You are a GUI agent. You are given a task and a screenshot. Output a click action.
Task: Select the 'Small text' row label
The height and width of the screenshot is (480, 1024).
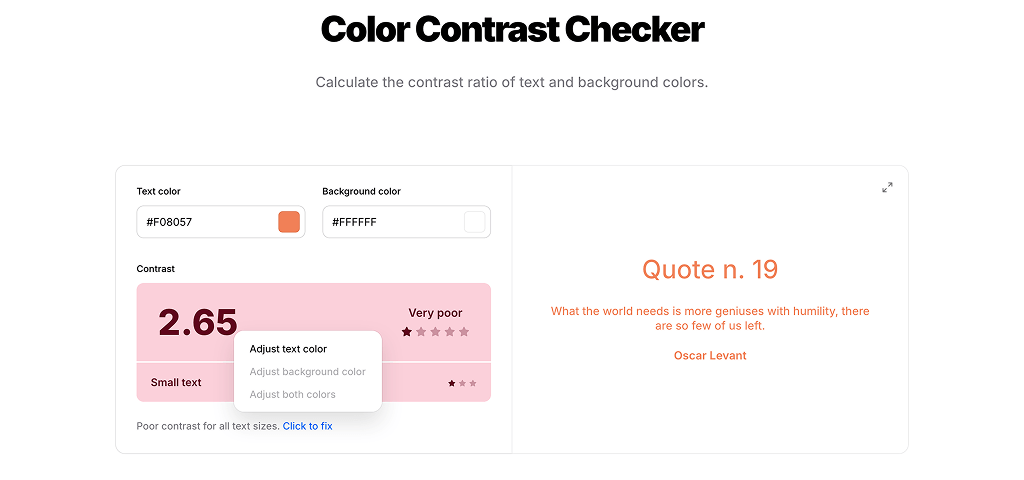[x=176, y=383]
